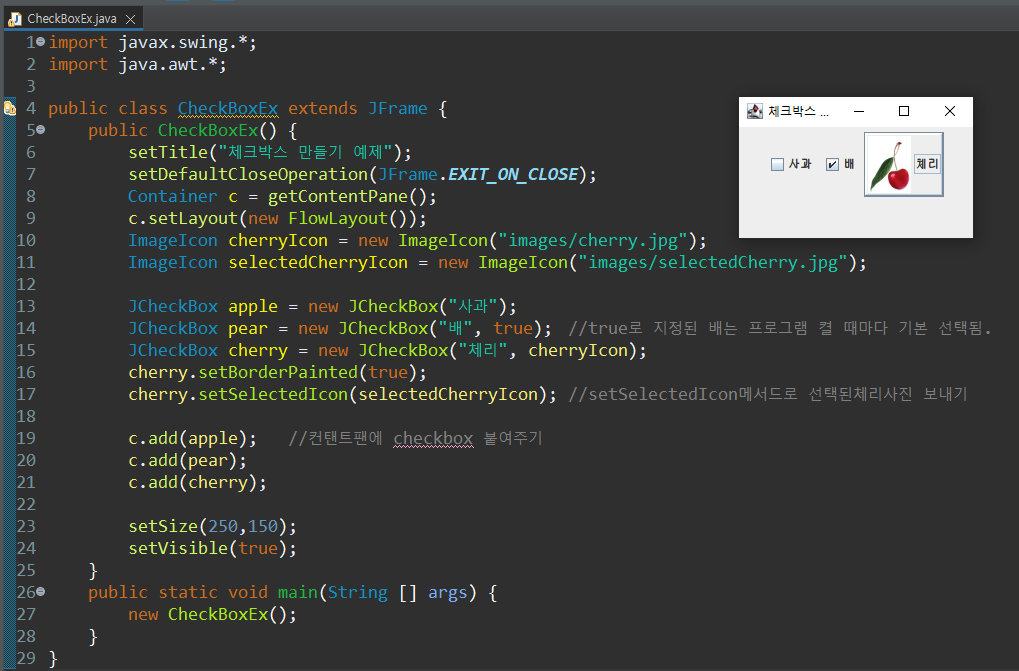The height and width of the screenshot is (671, 1019).
Task: Click c.add(cherry) on line 21
Action: click(198, 483)
